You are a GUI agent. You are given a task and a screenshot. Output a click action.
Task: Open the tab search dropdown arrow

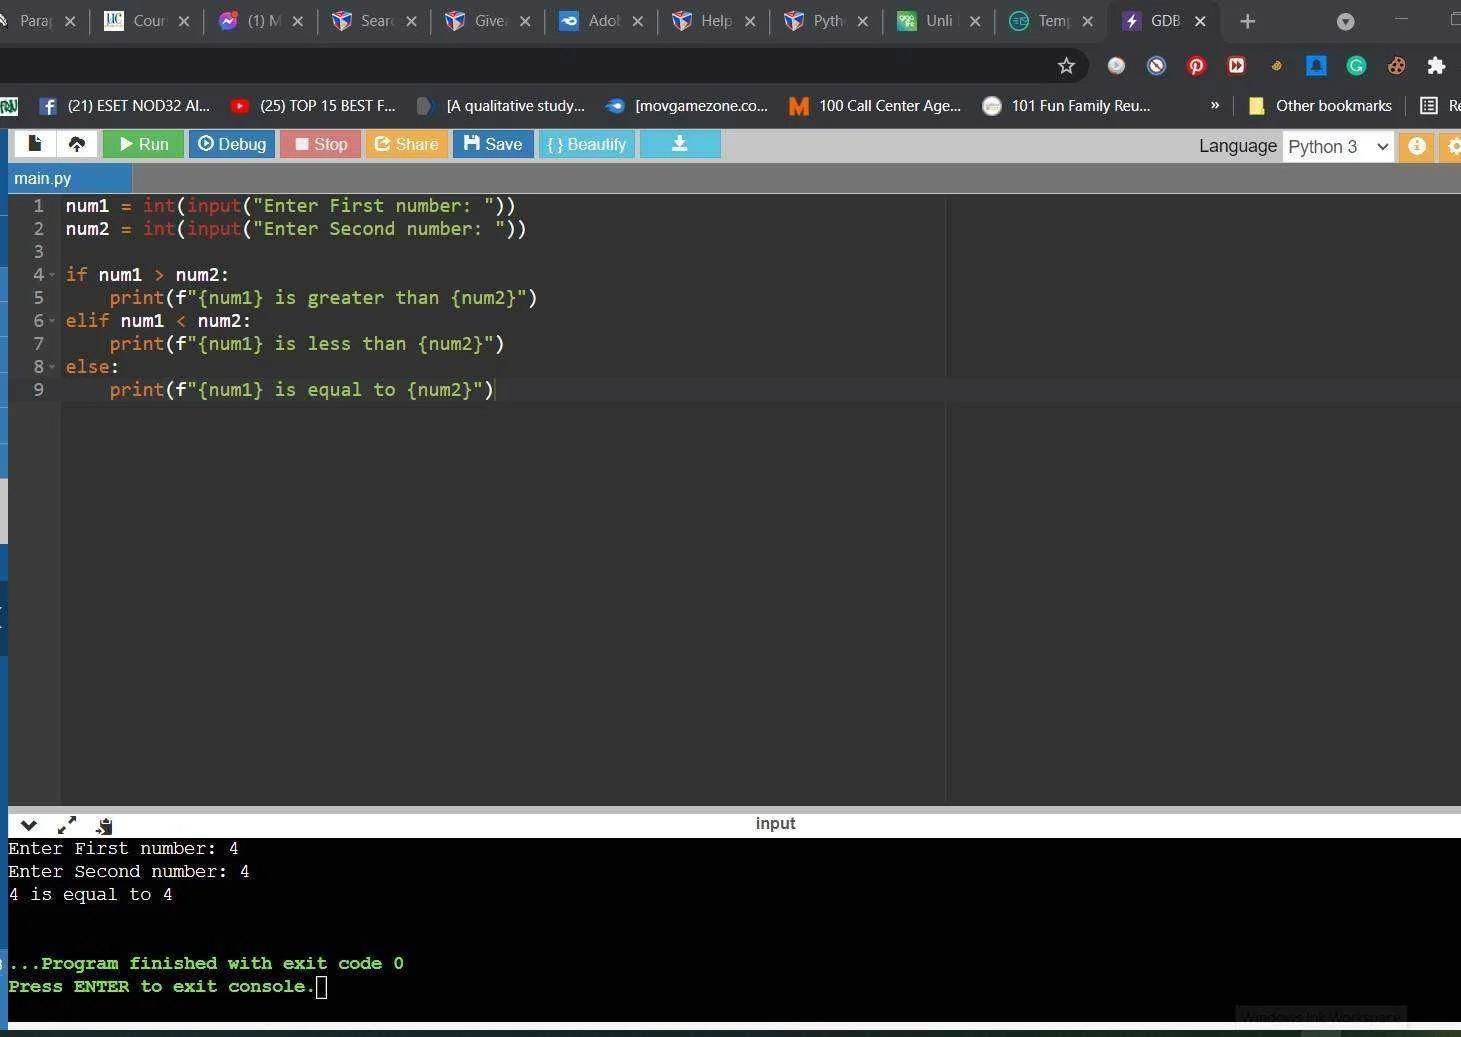pyautogui.click(x=1345, y=21)
